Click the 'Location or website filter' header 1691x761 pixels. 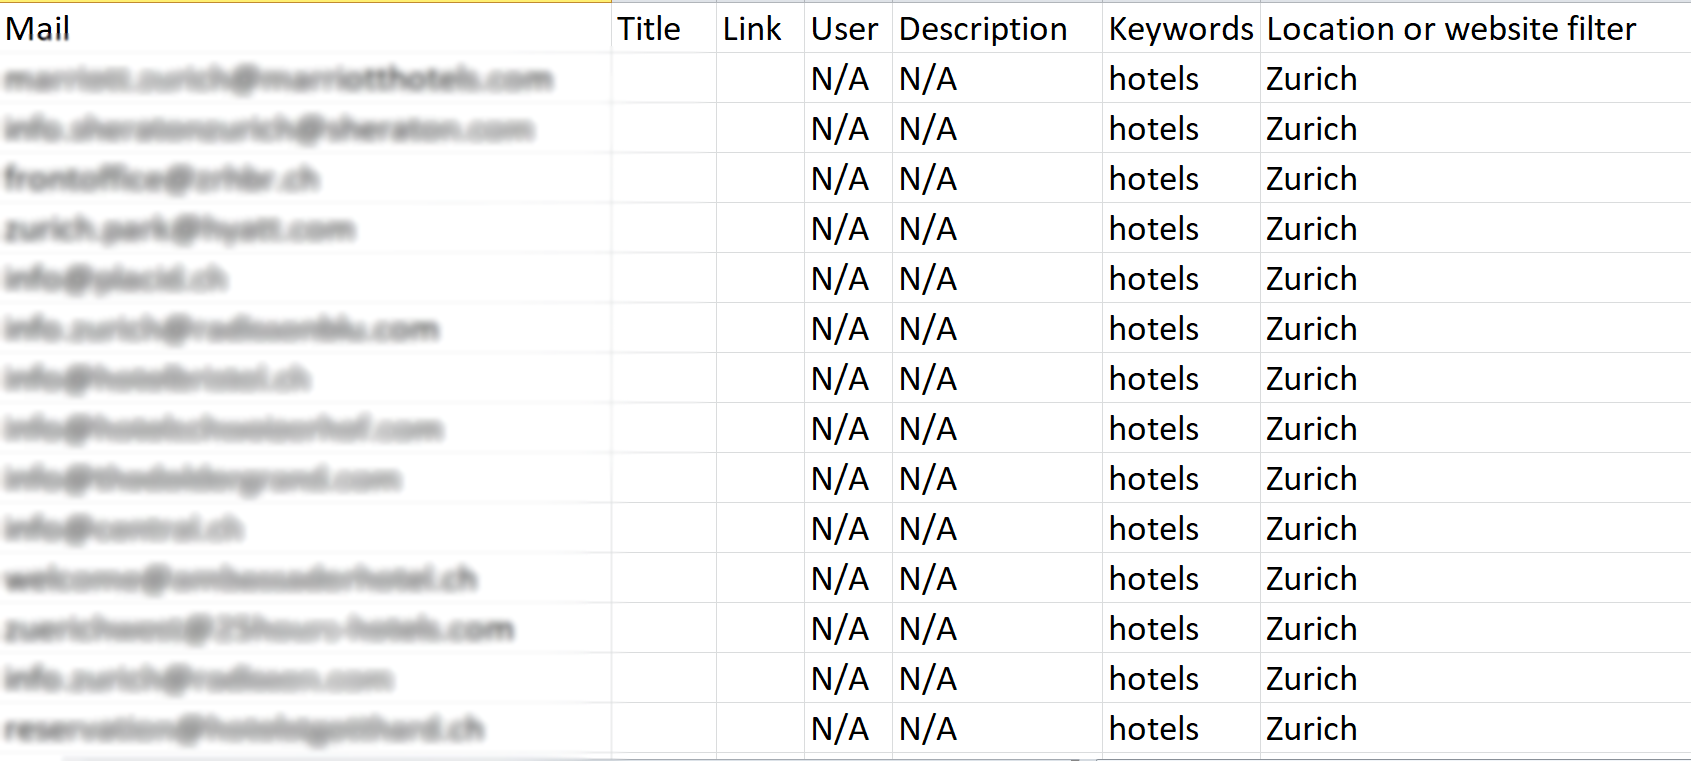[1451, 29]
